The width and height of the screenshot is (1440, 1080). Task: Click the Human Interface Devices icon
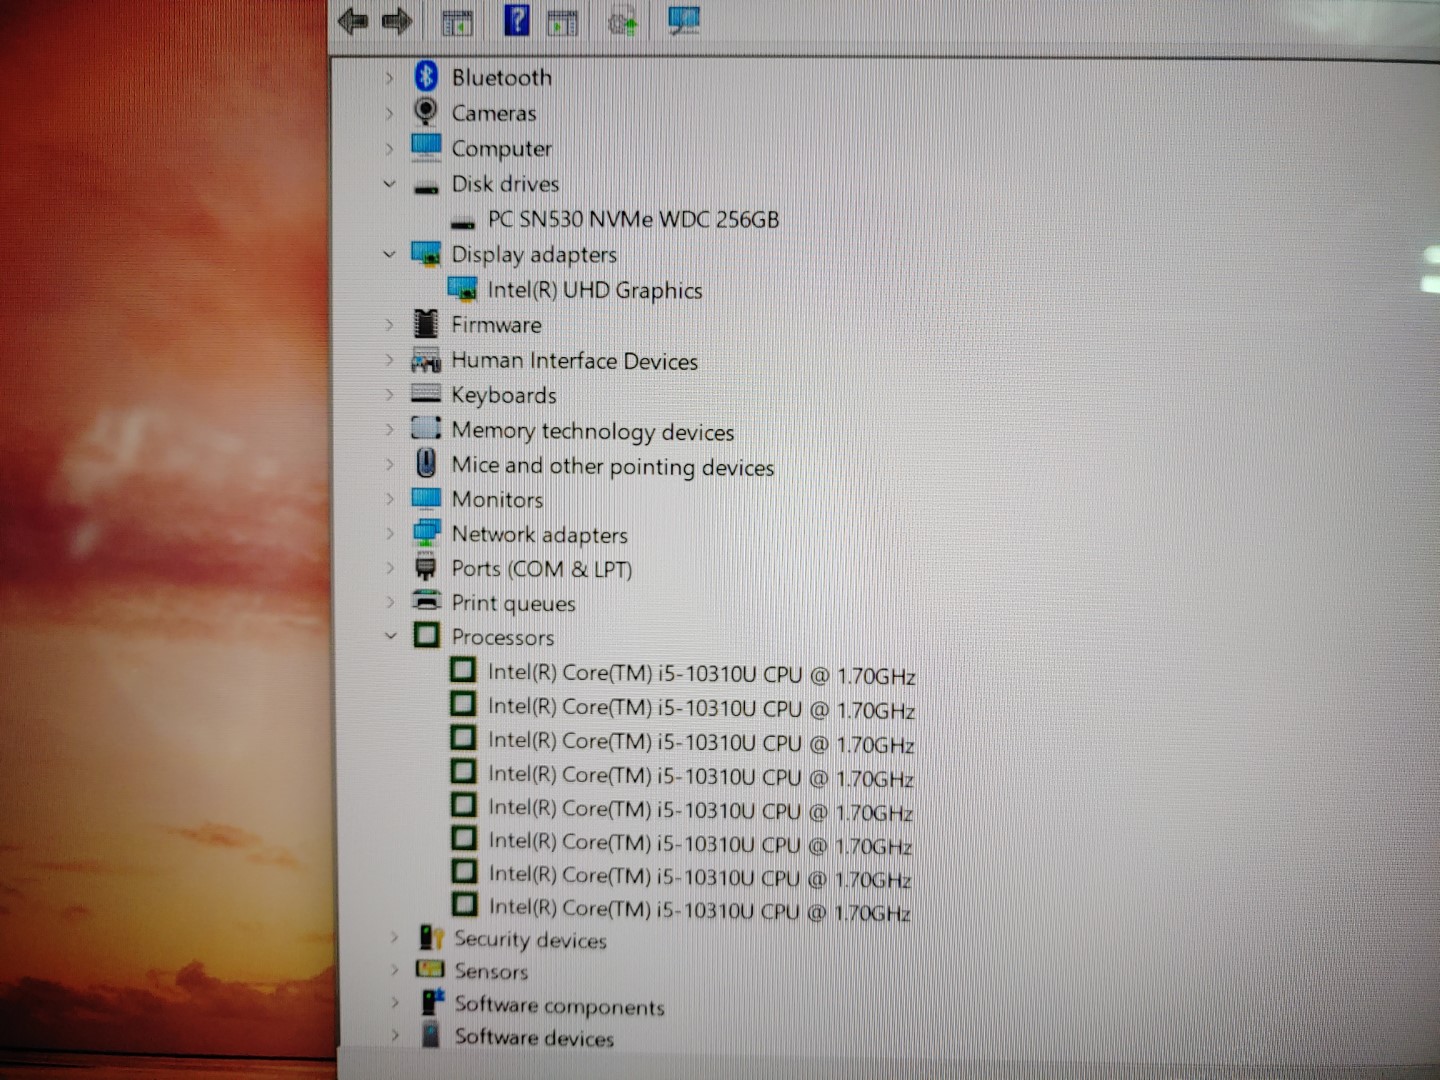pyautogui.click(x=426, y=360)
